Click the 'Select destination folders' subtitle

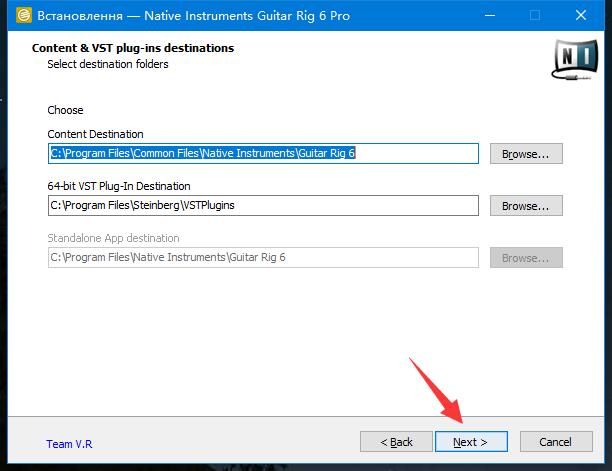108,64
